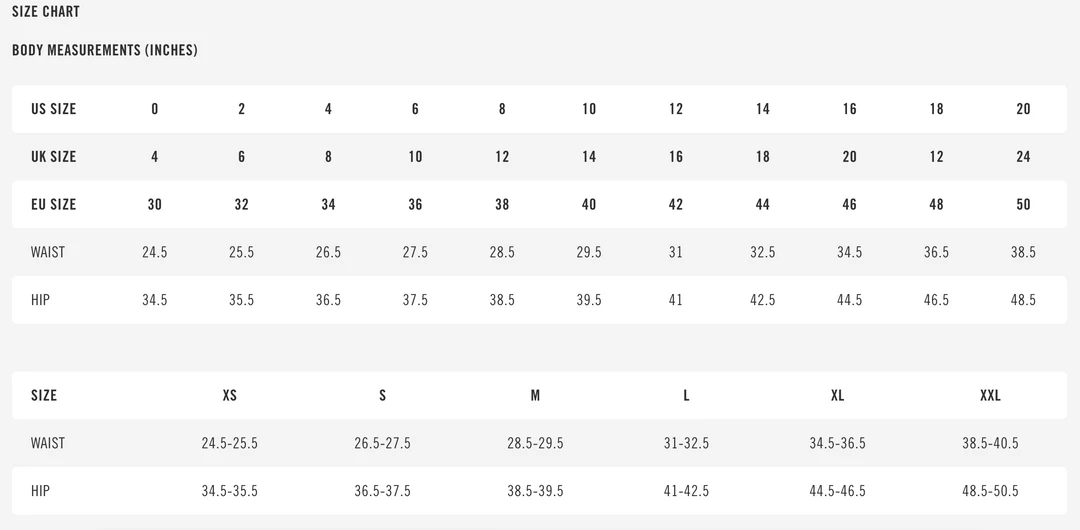The height and width of the screenshot is (530, 1080).
Task: Select the US SIZE row label
Action: click(54, 109)
